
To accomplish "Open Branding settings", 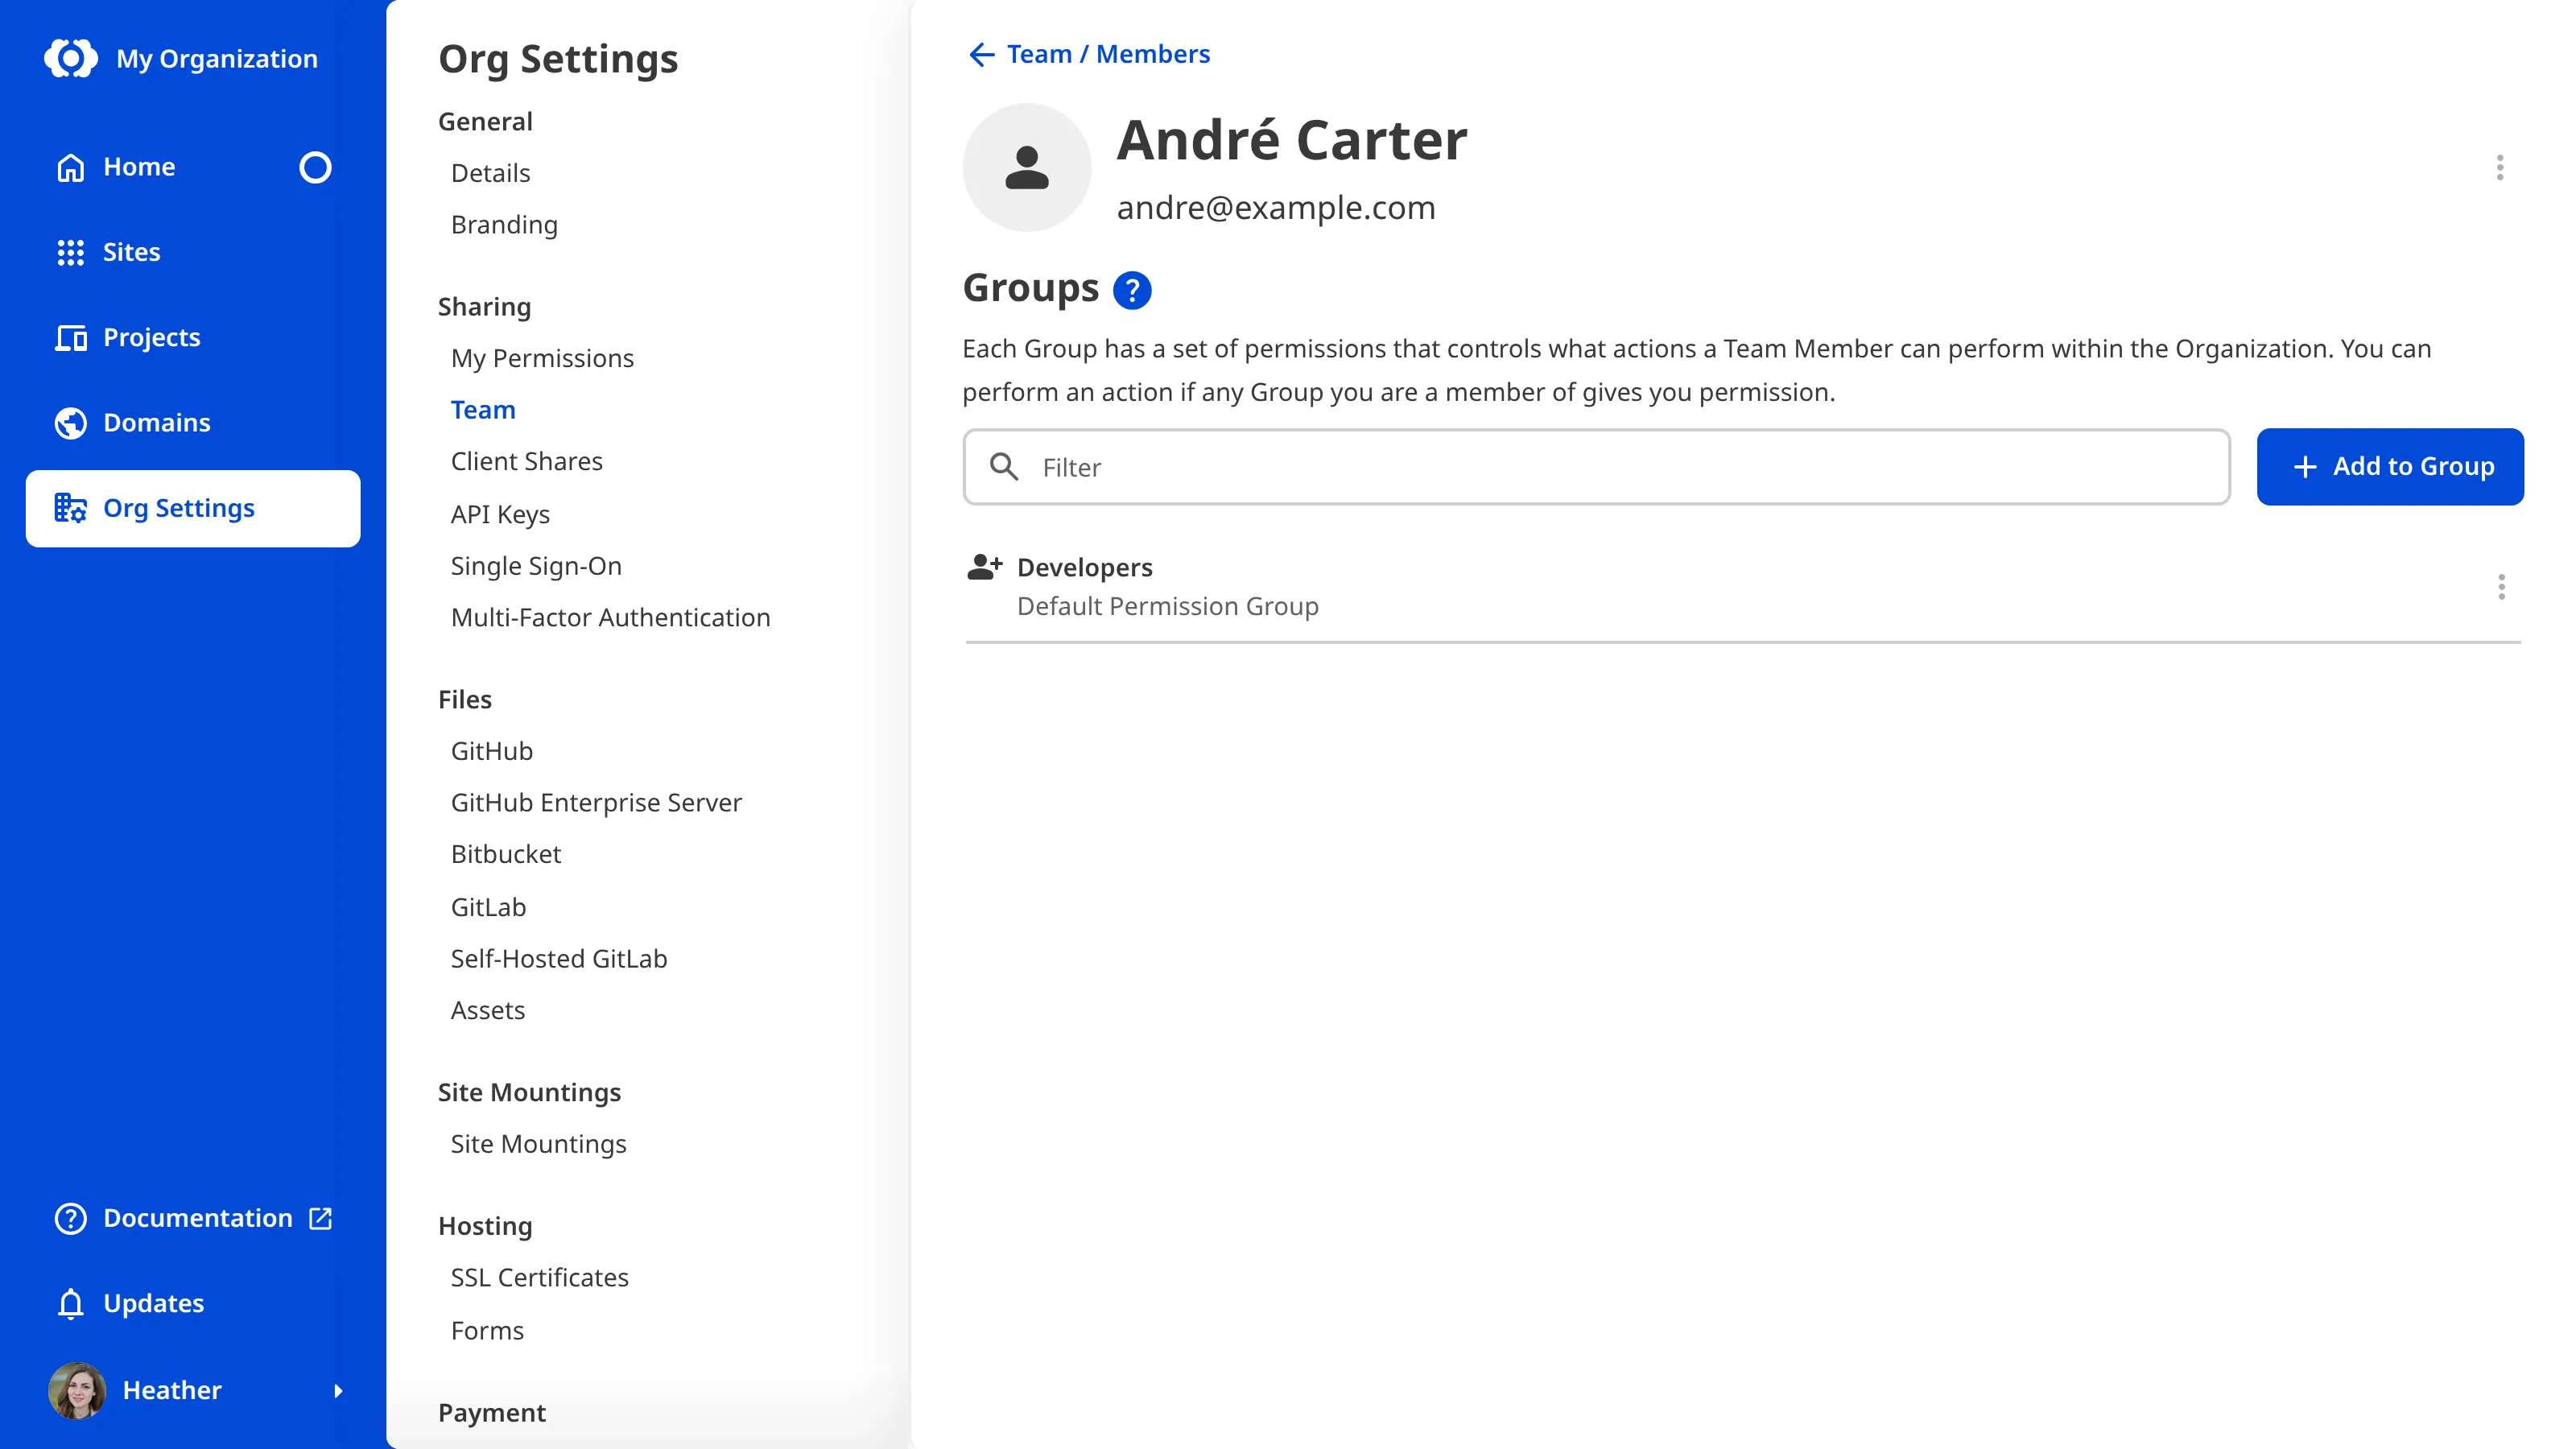I will pyautogui.click(x=504, y=225).
